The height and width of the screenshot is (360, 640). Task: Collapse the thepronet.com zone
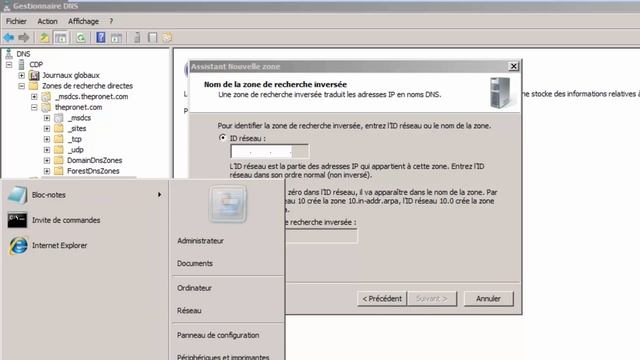click(x=34, y=107)
